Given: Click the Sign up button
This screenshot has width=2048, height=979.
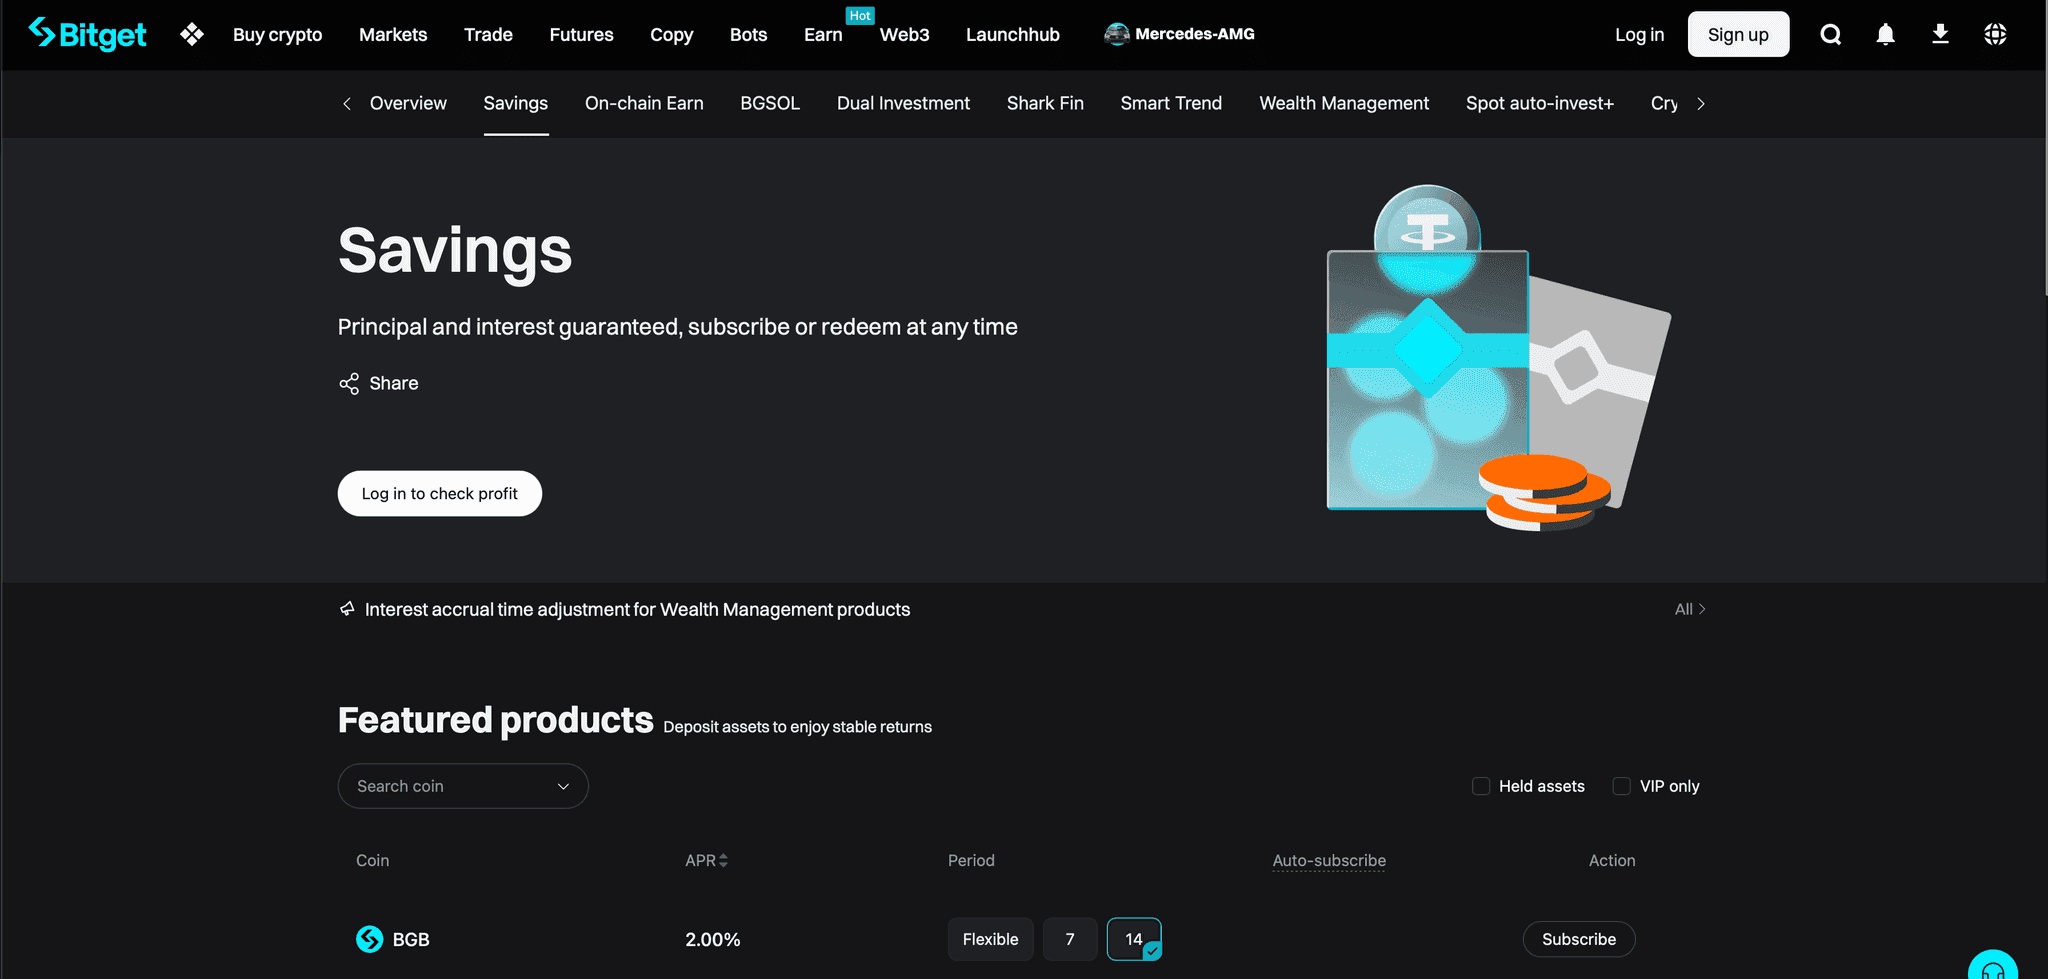Looking at the screenshot, I should 1738,34.
